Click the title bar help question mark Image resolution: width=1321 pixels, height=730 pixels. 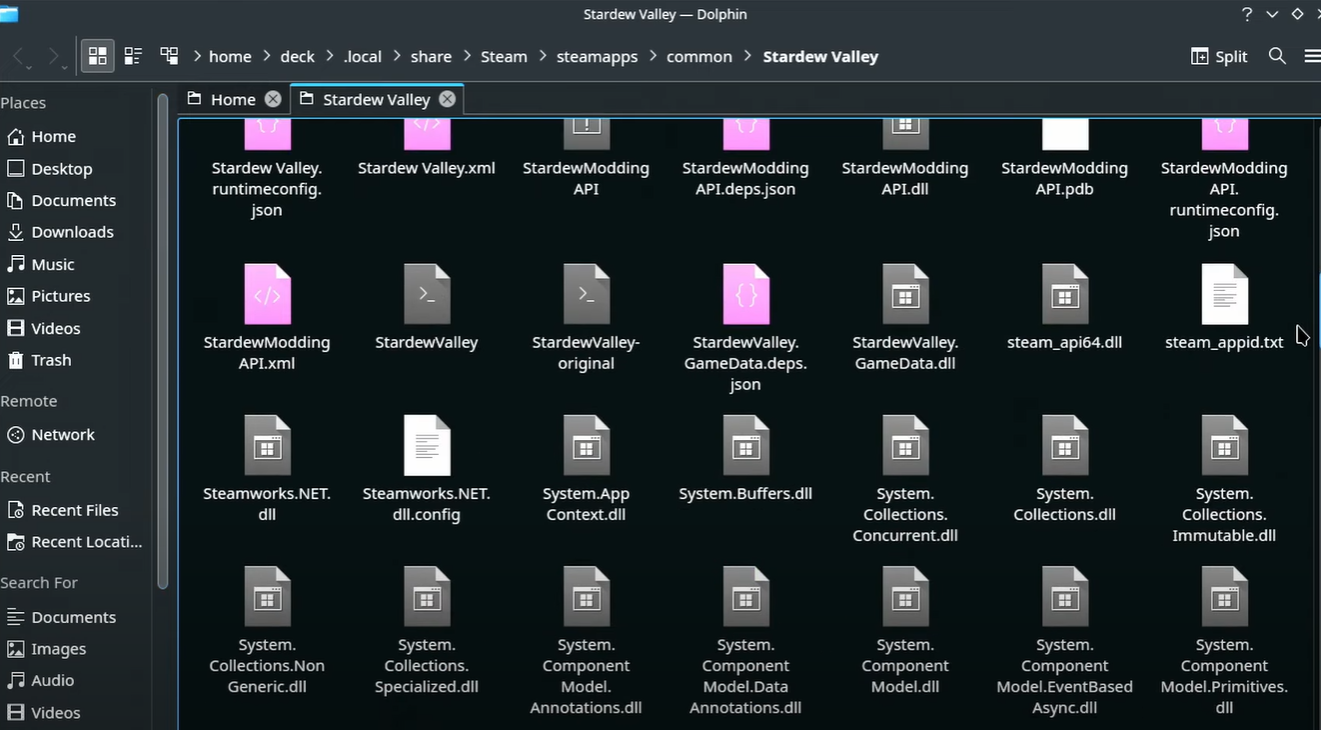(1247, 14)
